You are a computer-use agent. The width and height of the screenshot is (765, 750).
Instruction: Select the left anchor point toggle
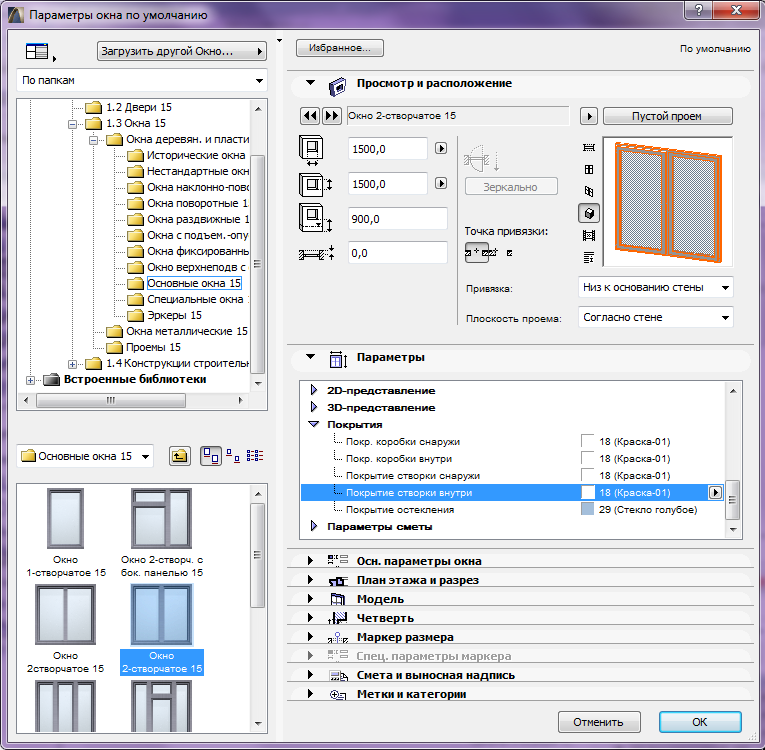478,253
